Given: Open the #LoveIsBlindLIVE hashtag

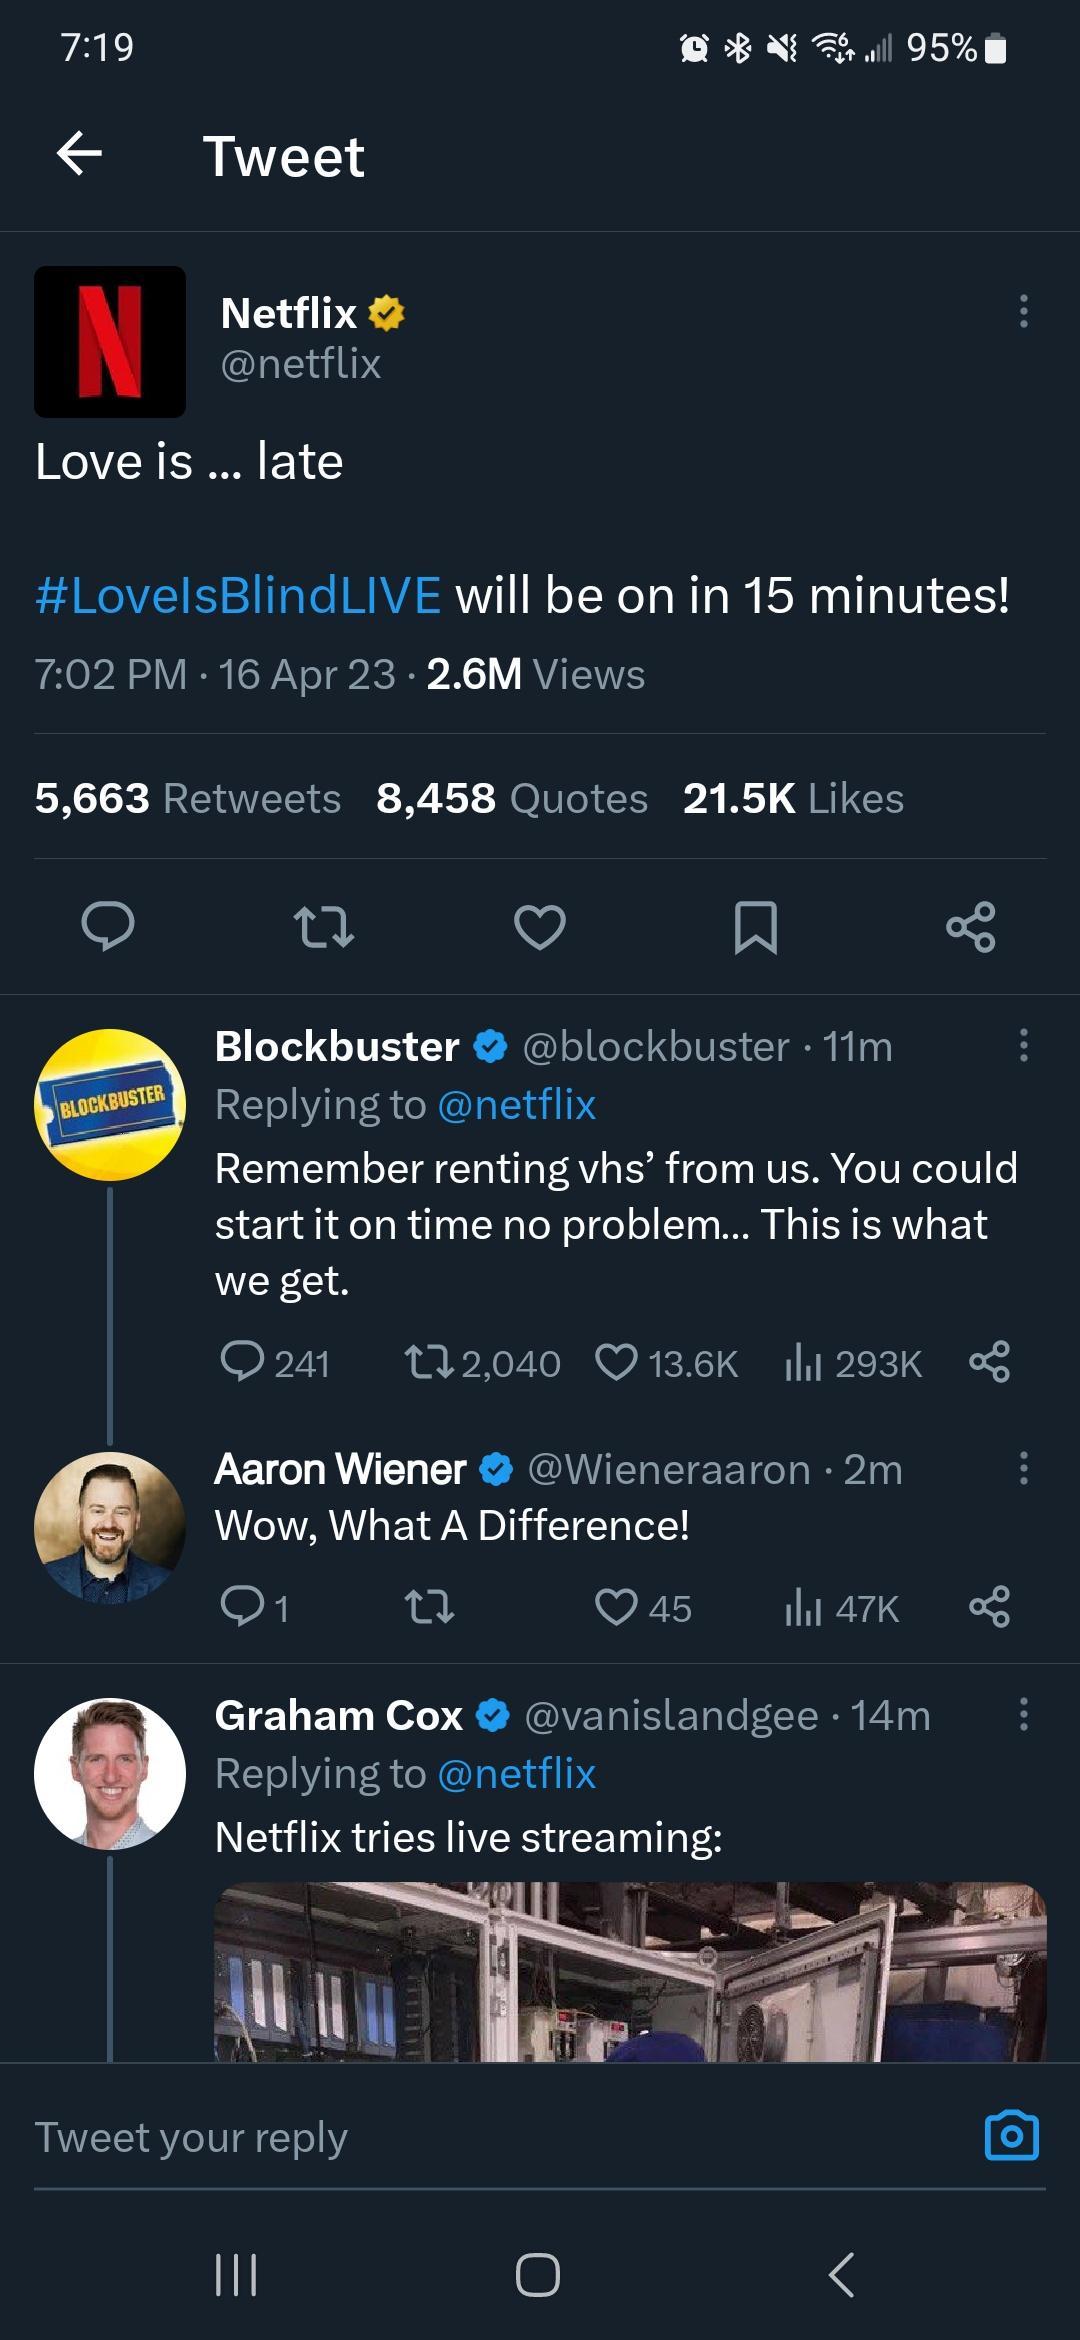Looking at the screenshot, I should click(238, 596).
